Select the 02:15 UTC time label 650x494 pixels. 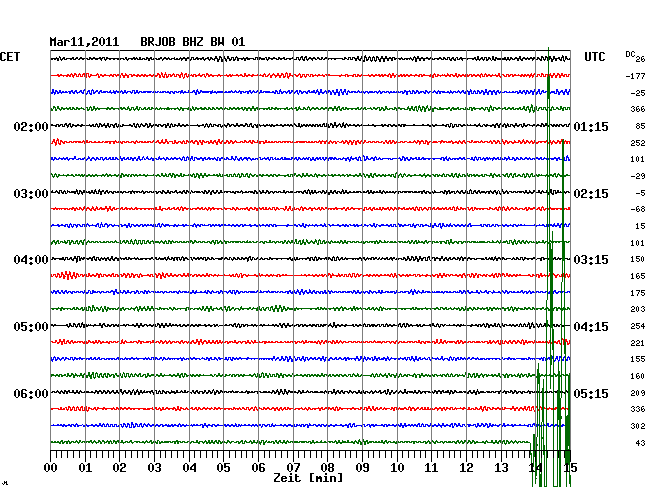pyautogui.click(x=591, y=194)
